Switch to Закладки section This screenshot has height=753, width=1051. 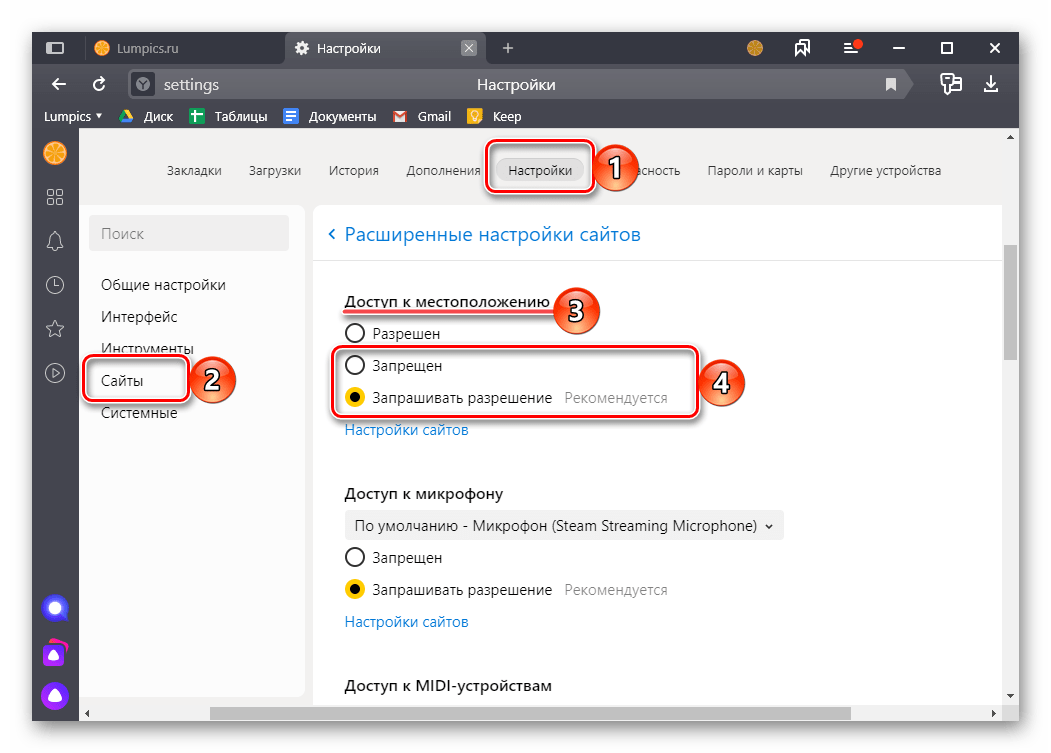coord(194,171)
